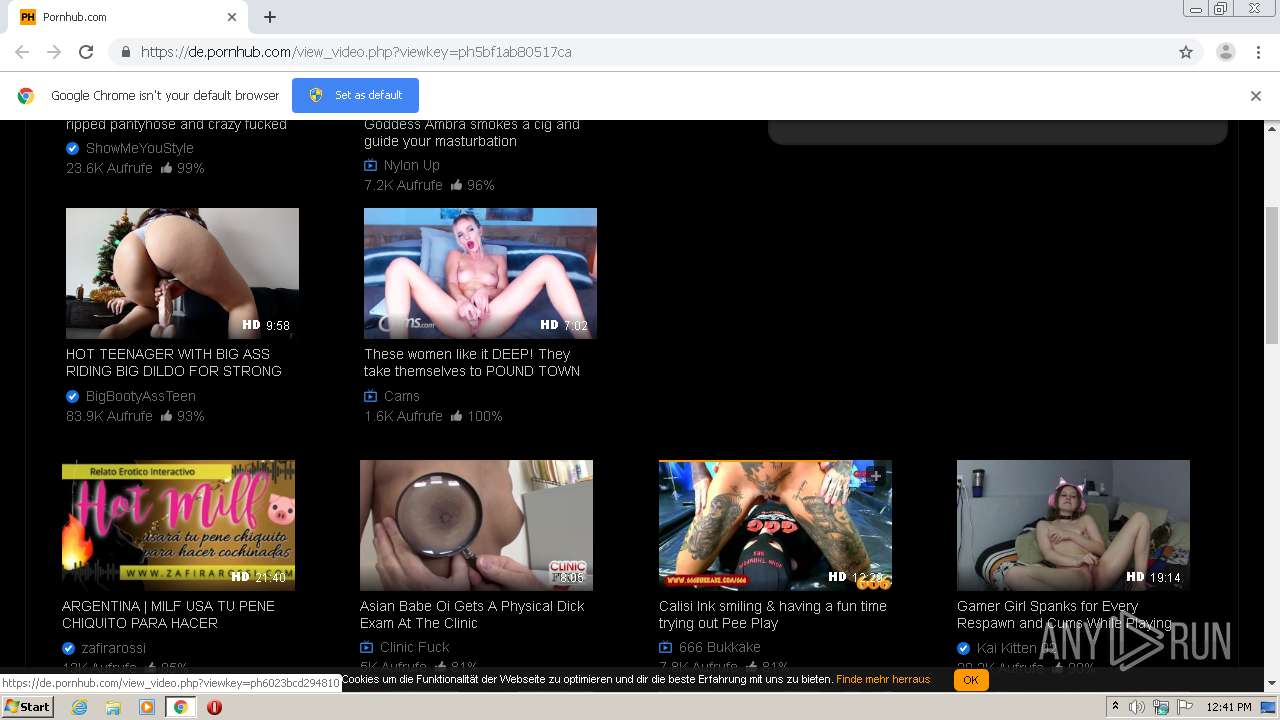Open the Windows Start menu

[x=27, y=707]
